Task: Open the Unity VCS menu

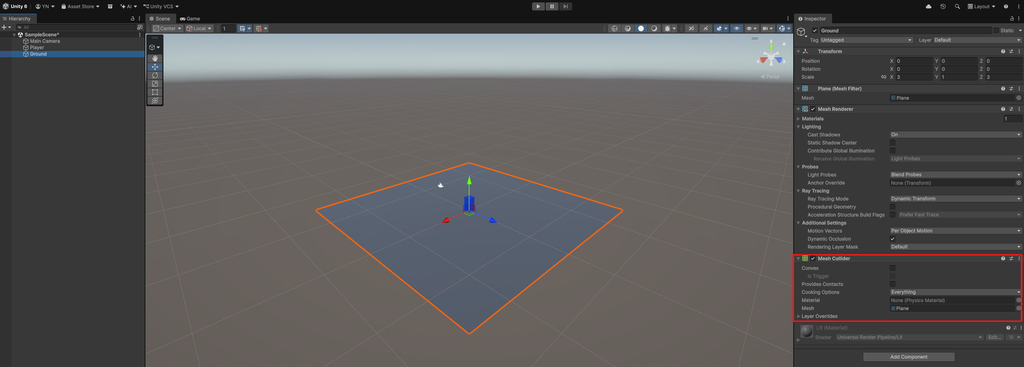Action: pyautogui.click(x=161, y=6)
